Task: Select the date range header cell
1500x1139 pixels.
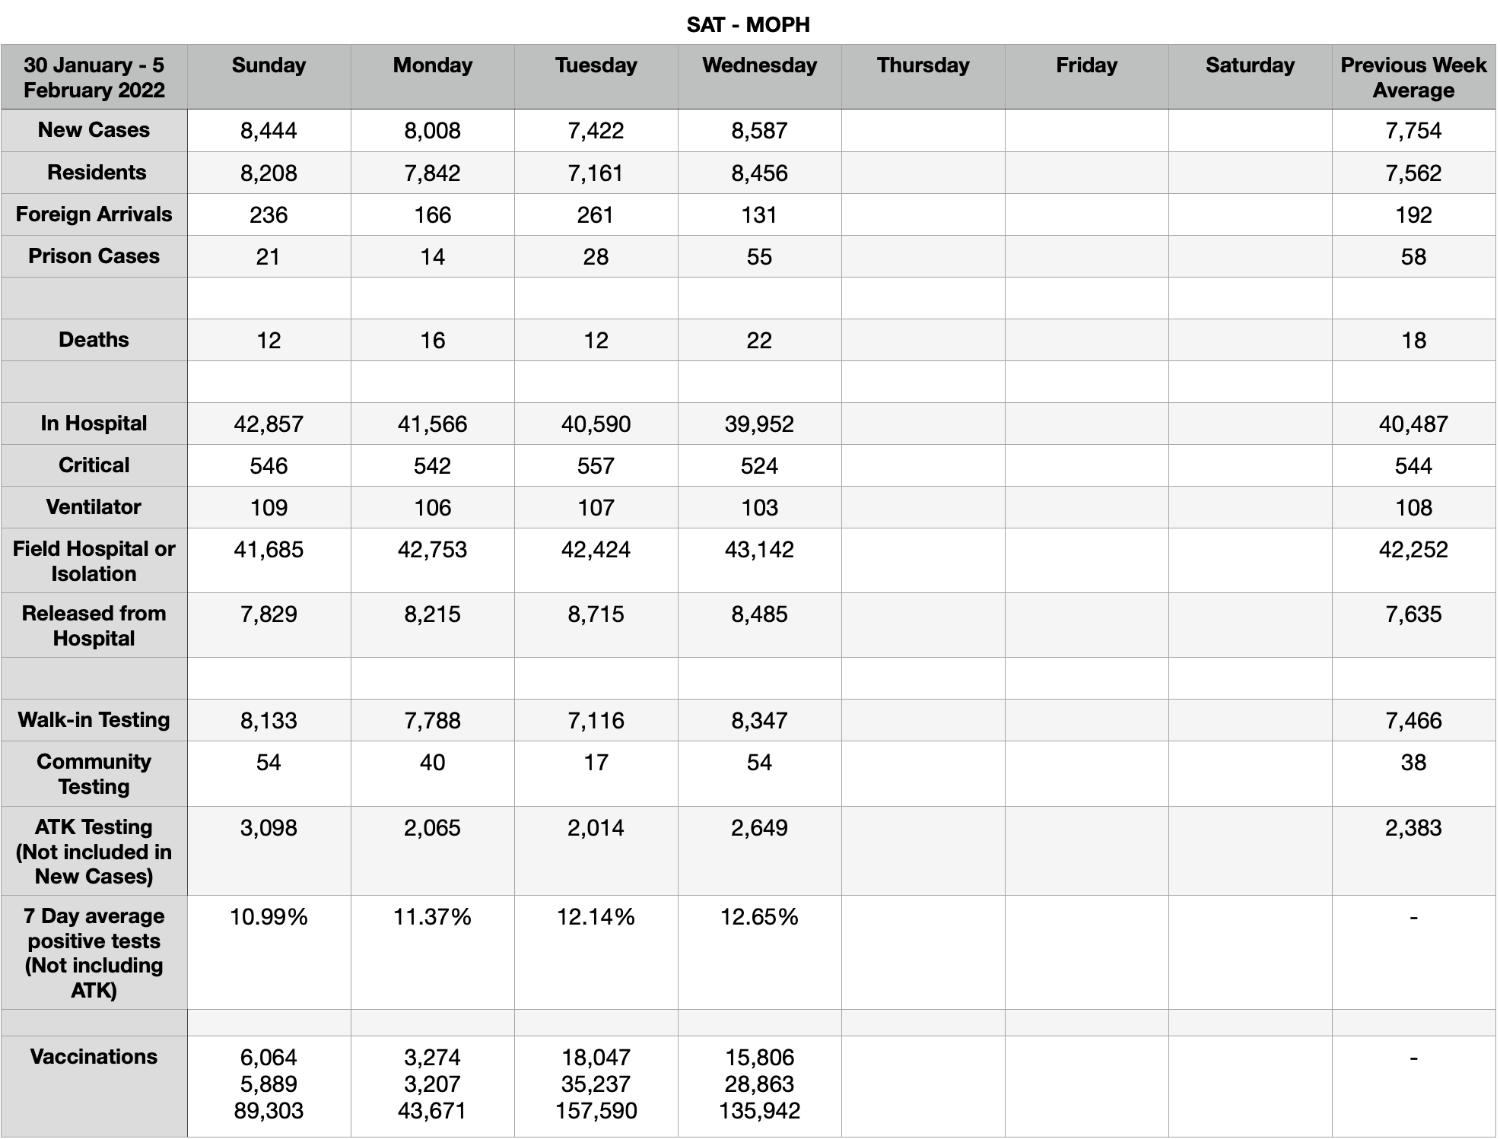Action: [x=94, y=77]
